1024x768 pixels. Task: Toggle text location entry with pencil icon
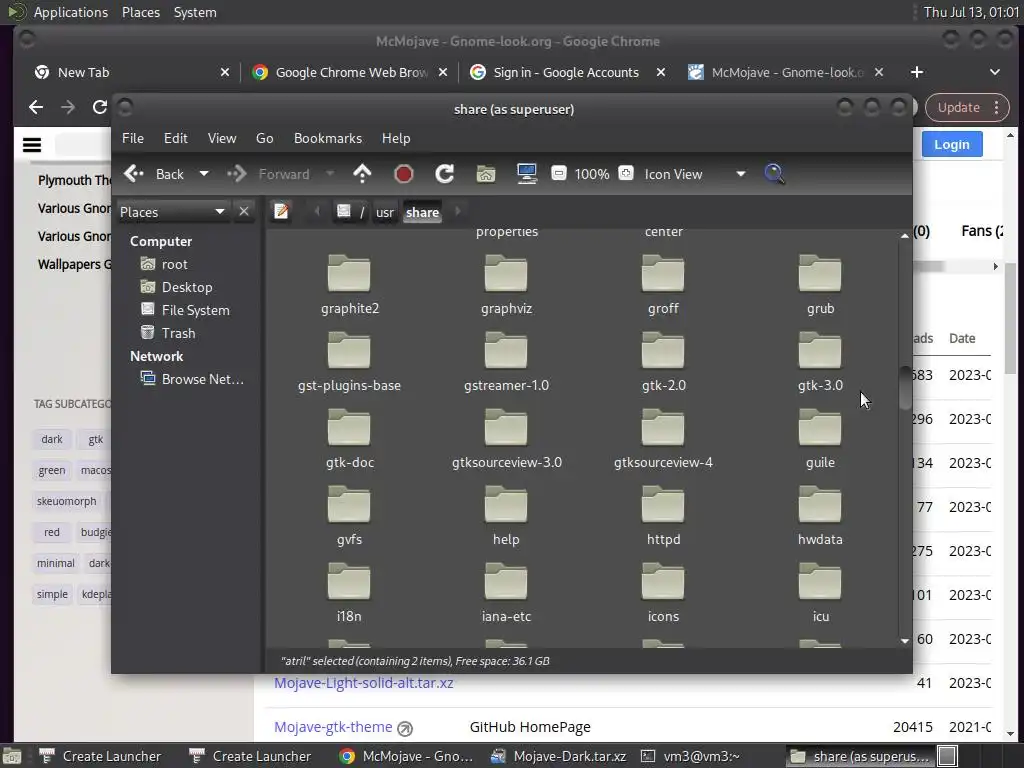(x=281, y=211)
